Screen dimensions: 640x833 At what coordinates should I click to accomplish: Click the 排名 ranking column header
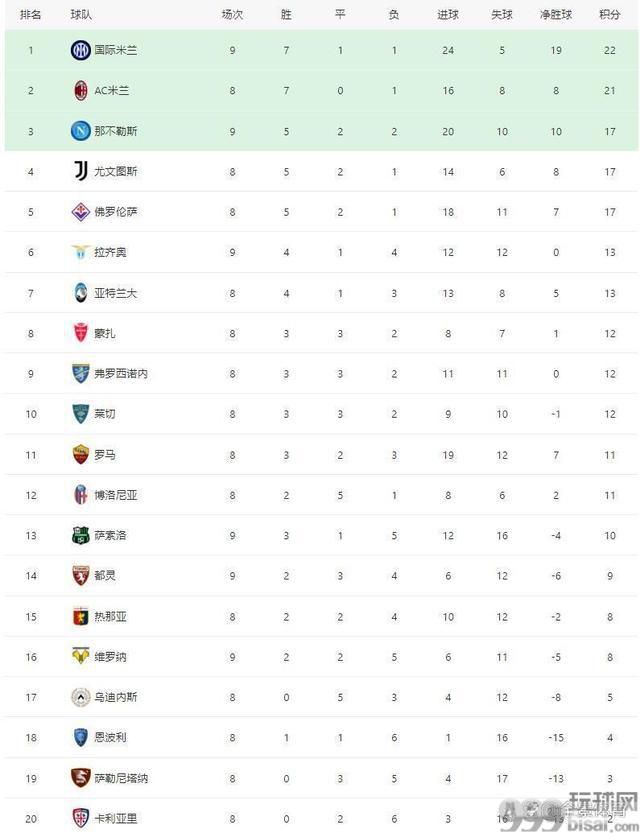click(x=30, y=14)
